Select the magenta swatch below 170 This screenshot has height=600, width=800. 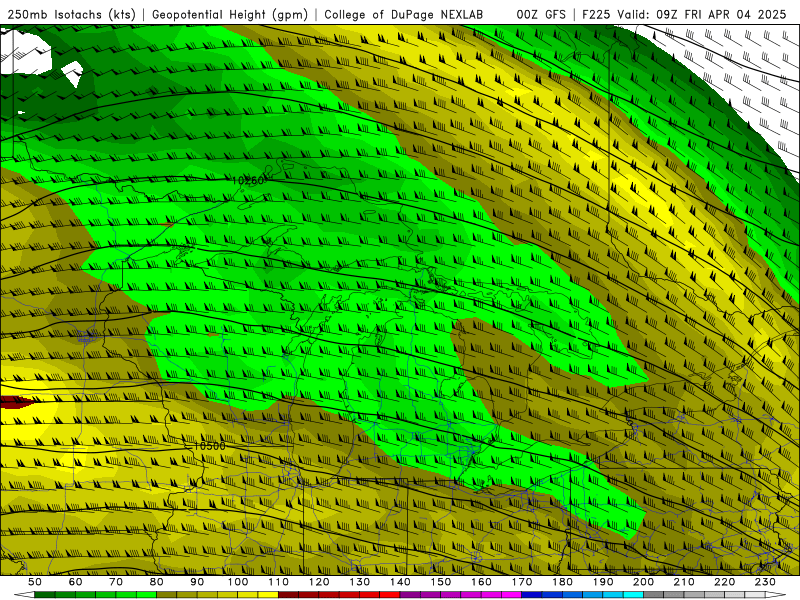click(x=511, y=595)
